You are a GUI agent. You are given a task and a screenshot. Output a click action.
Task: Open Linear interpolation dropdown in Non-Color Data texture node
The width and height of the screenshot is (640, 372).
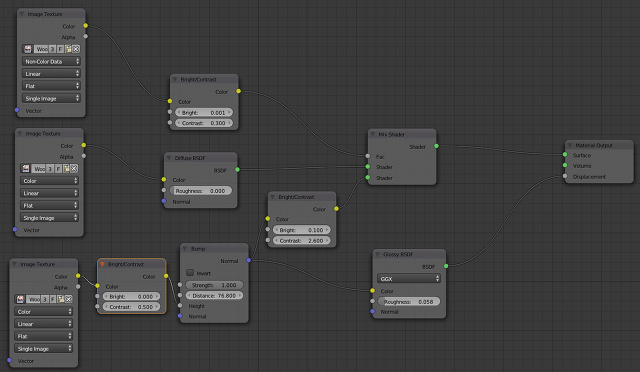pyautogui.click(x=51, y=74)
